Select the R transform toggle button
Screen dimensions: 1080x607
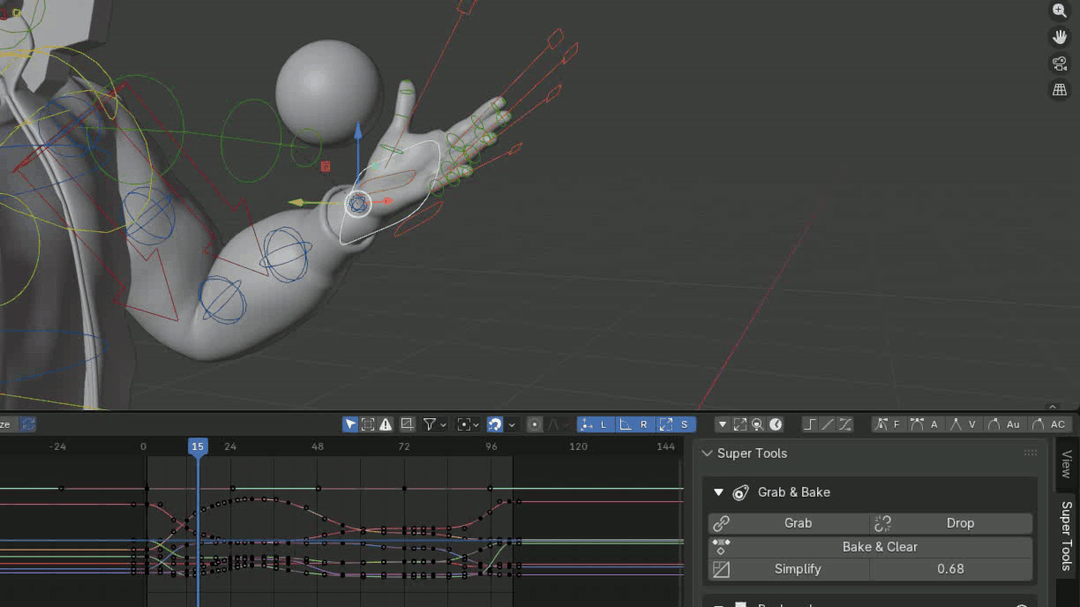click(634, 424)
